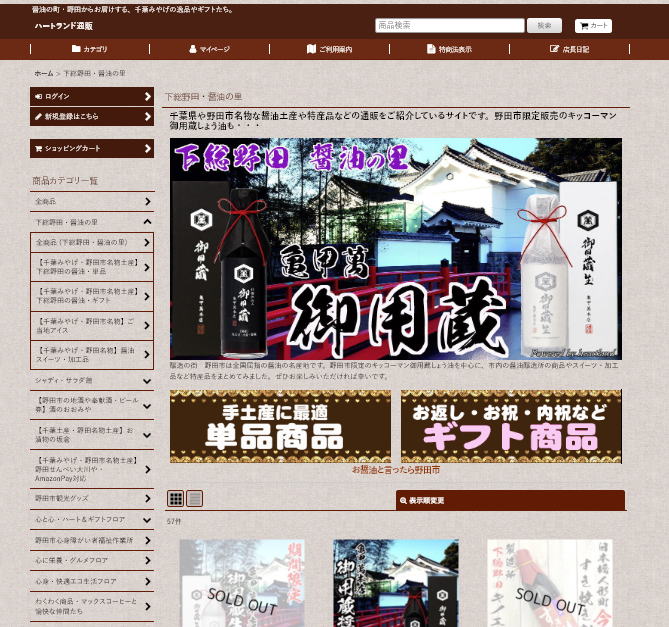The width and height of the screenshot is (669, 627).
Task: Open 野田市心身障がい者福祉作業所 category
Action: (x=92, y=540)
